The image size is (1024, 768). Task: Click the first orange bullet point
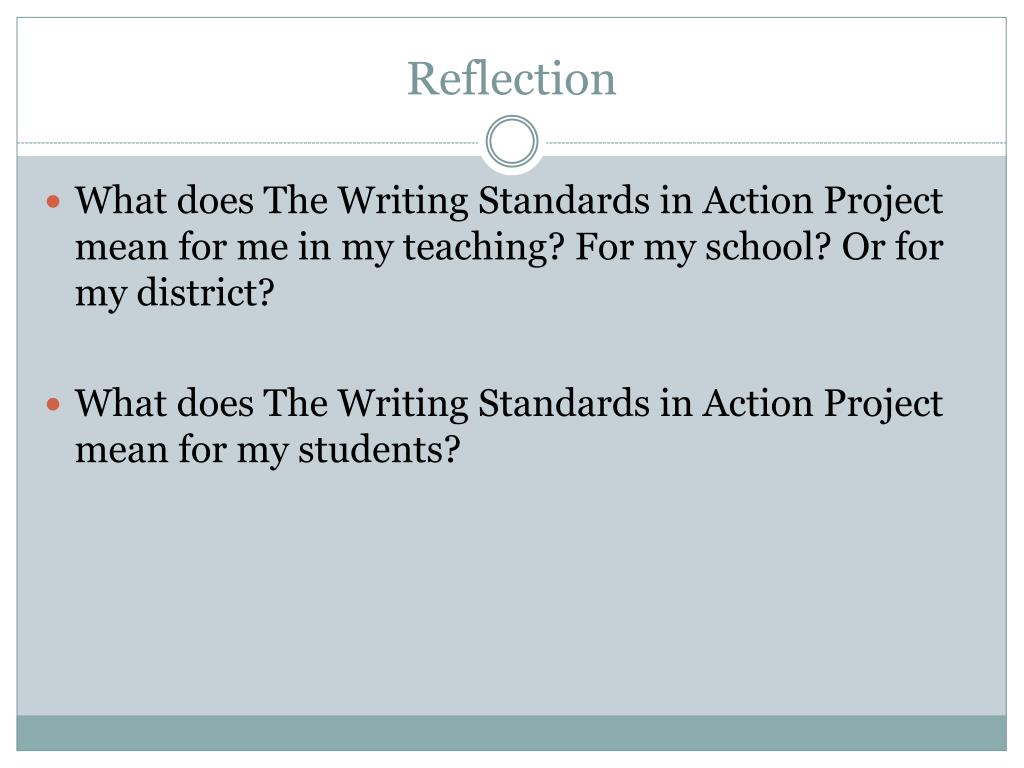coord(54,201)
